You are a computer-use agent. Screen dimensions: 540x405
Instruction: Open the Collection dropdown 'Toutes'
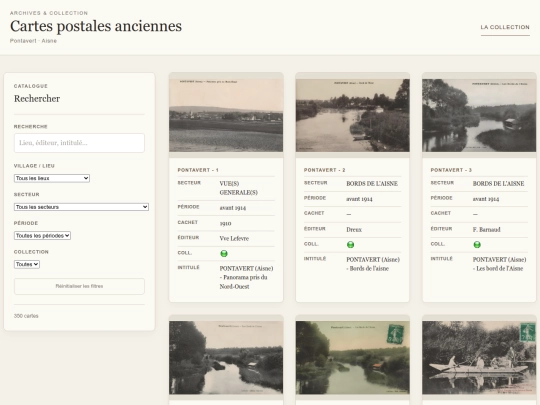click(27, 264)
